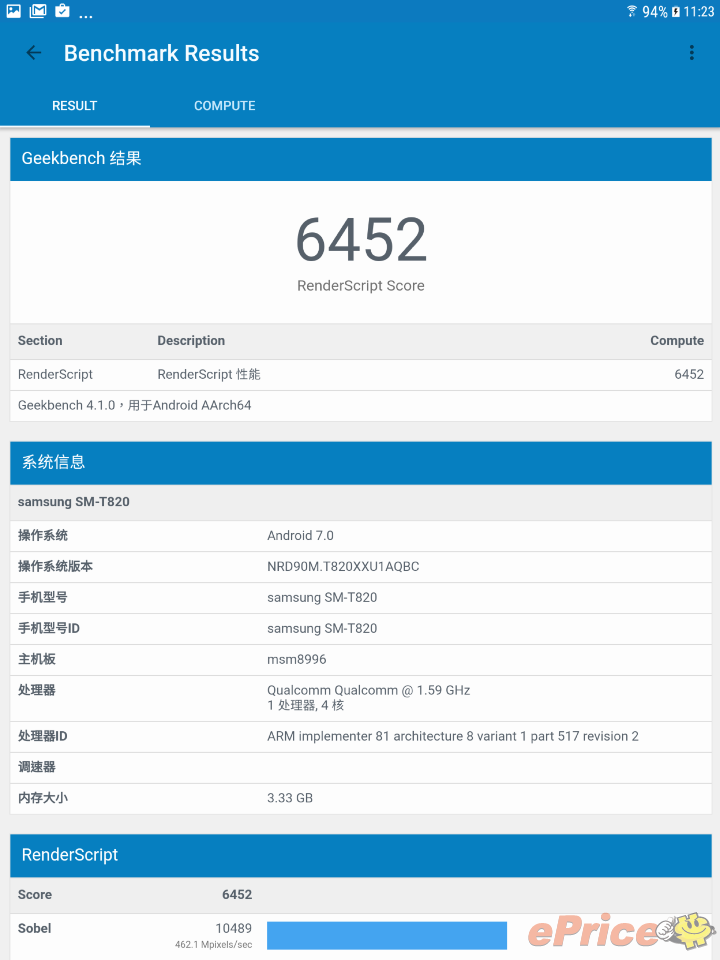Tap the Sobel score bar

387,935
